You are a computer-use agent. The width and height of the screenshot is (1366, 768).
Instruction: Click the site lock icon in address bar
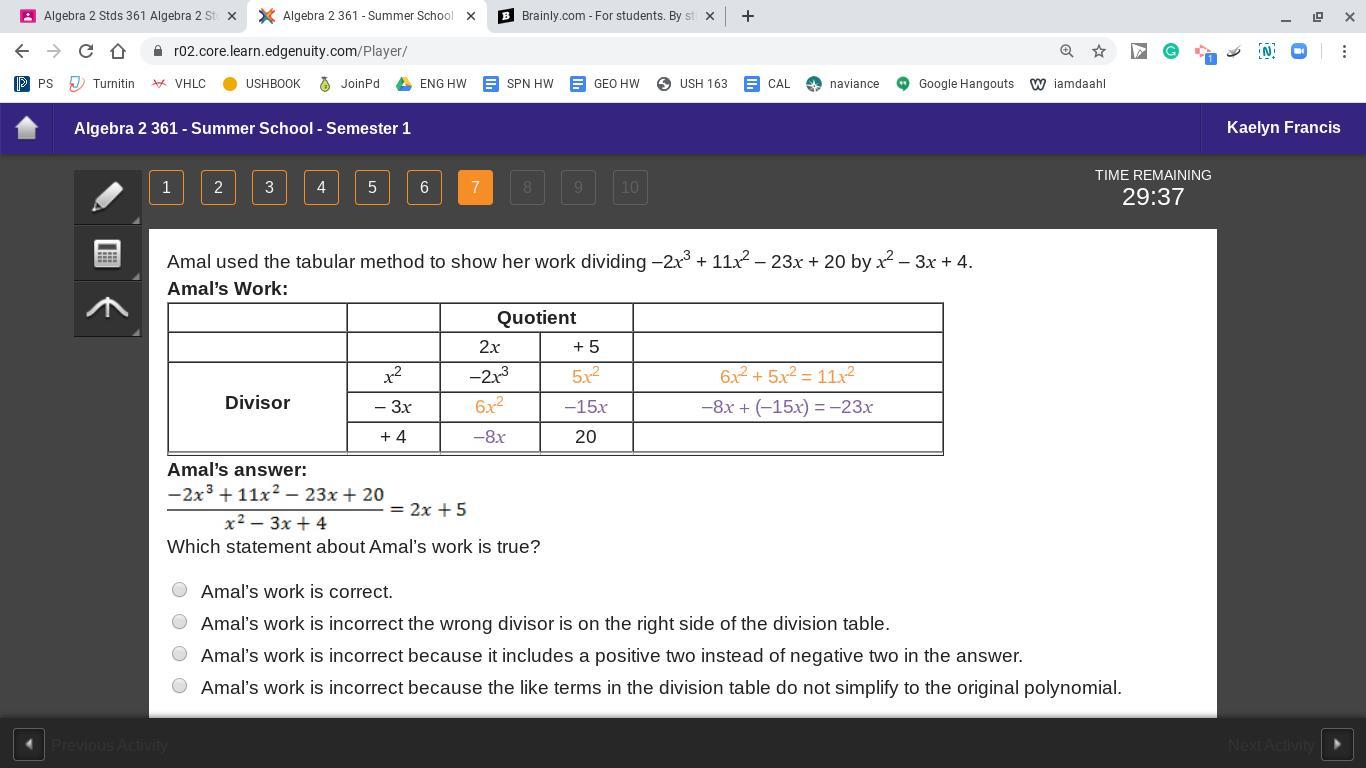159,51
